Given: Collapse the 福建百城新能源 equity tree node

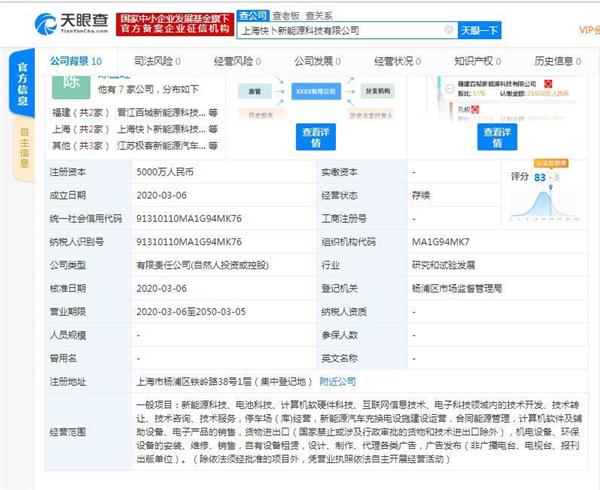Looking at the screenshot, I should click(x=450, y=89).
